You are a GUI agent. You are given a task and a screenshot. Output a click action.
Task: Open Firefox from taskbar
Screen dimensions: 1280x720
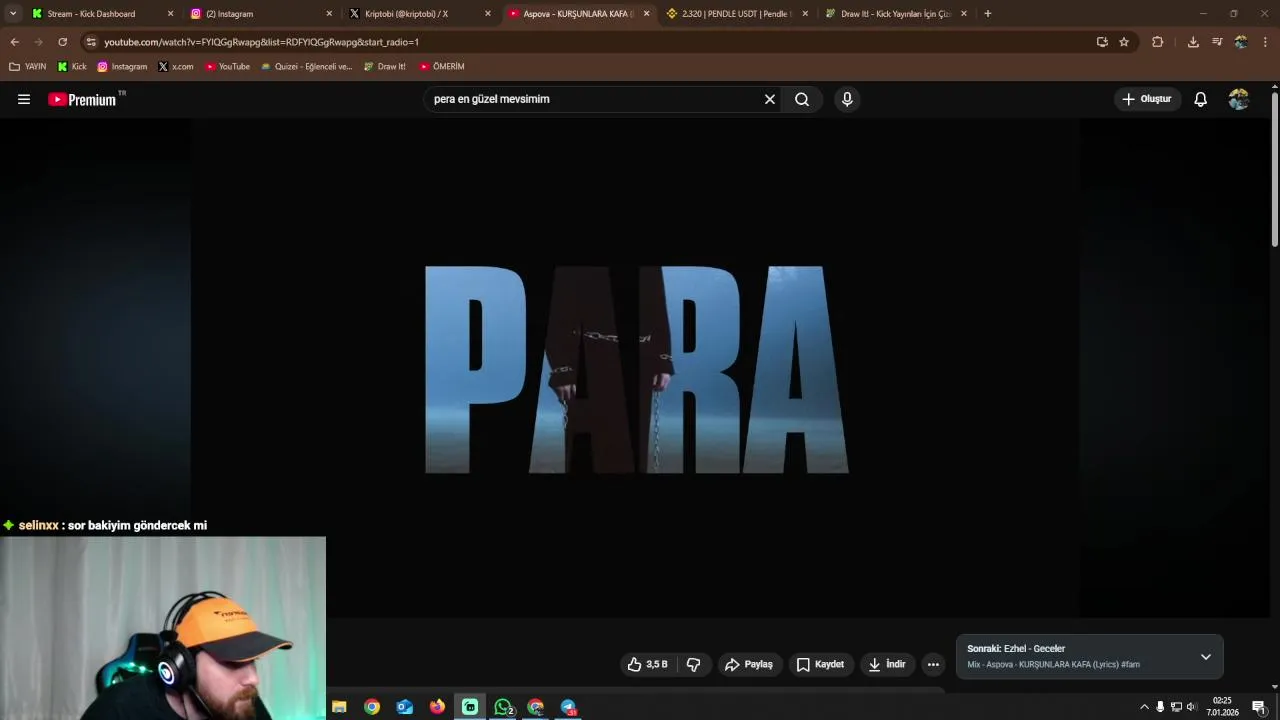[x=437, y=707]
